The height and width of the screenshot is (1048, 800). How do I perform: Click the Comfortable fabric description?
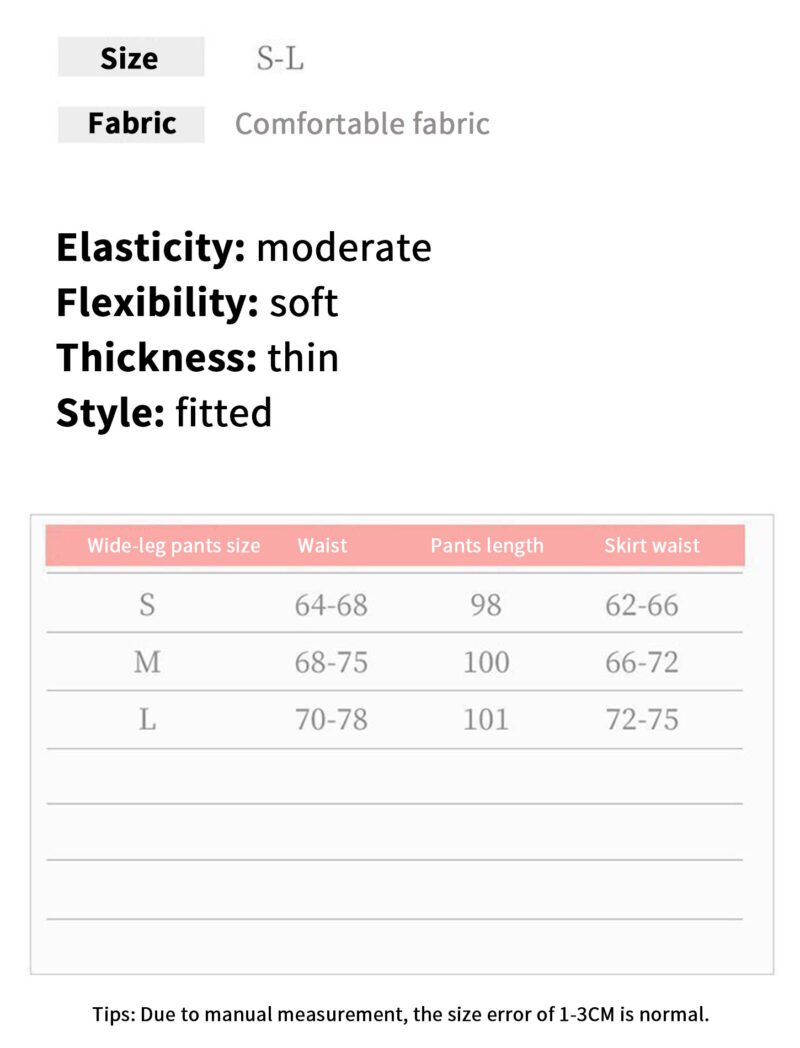(x=362, y=124)
